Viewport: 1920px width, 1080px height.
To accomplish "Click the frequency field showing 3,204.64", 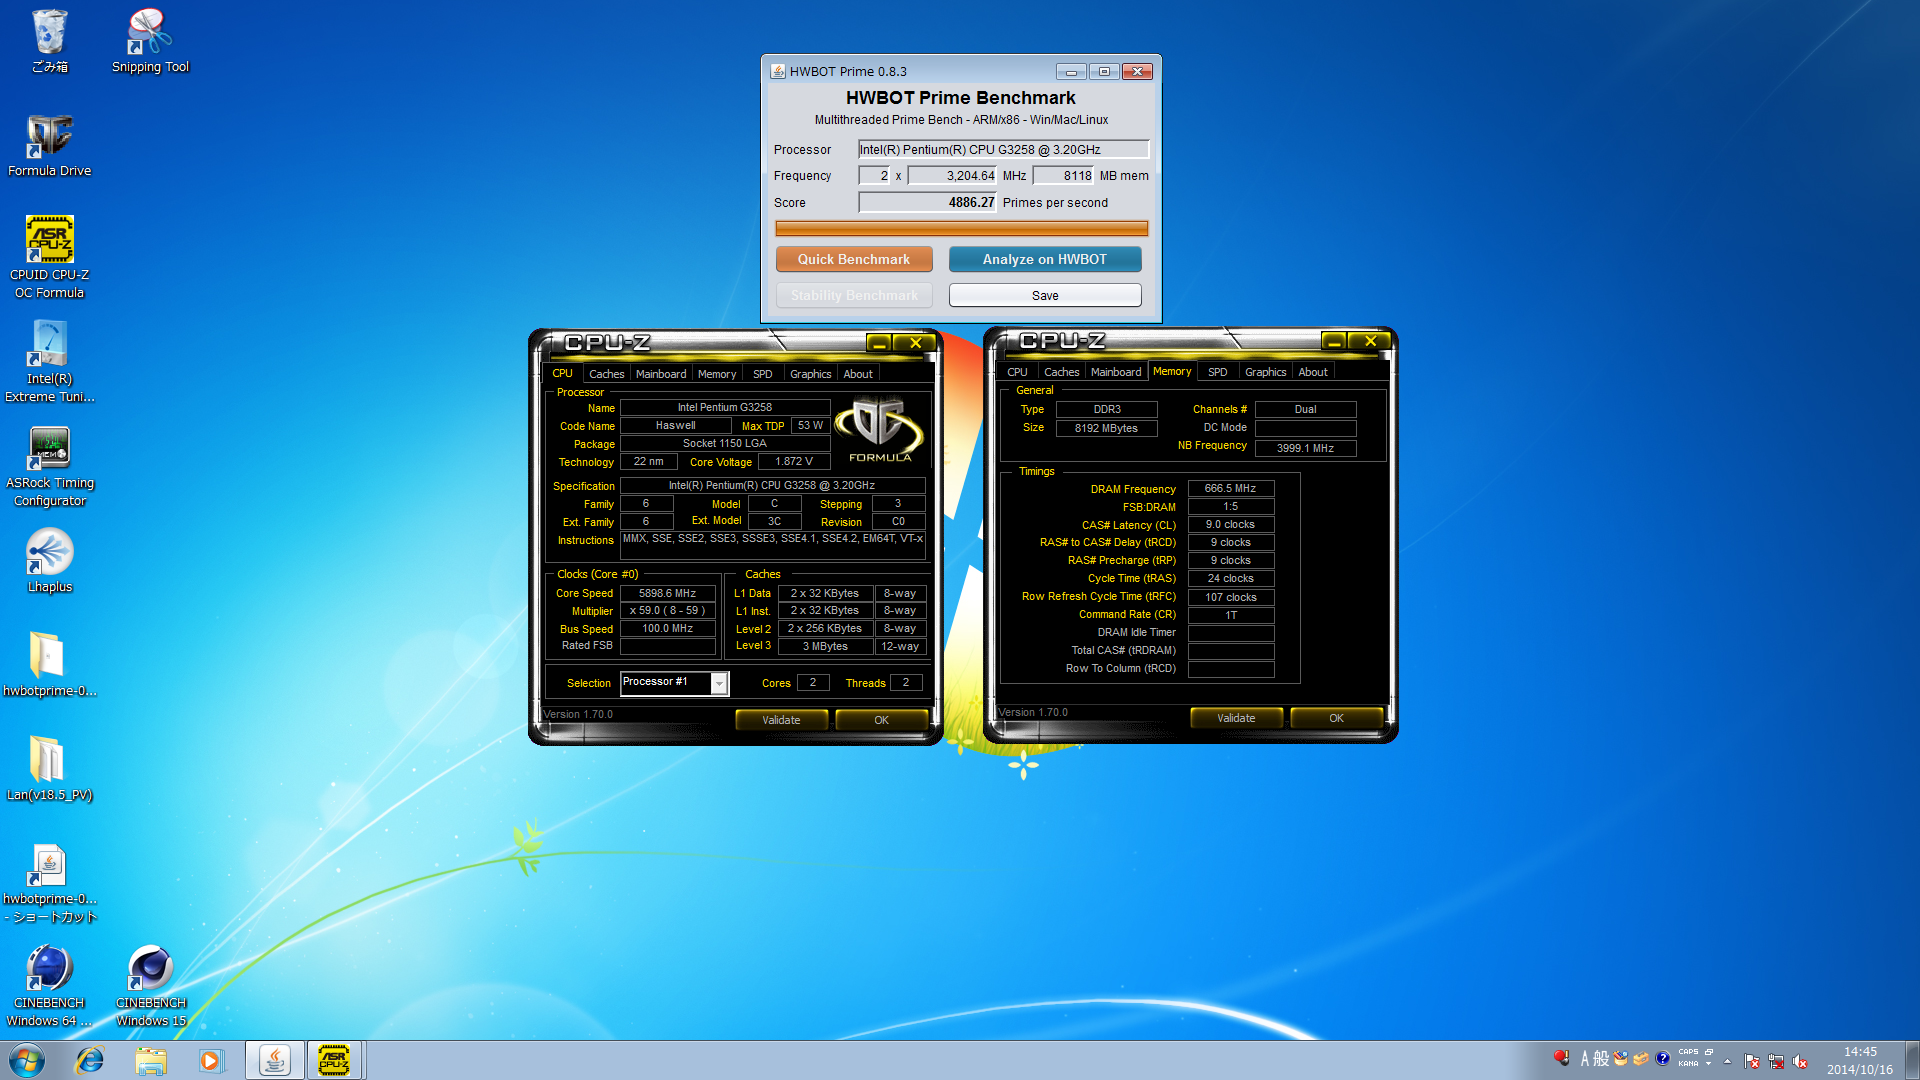I will 952,175.
